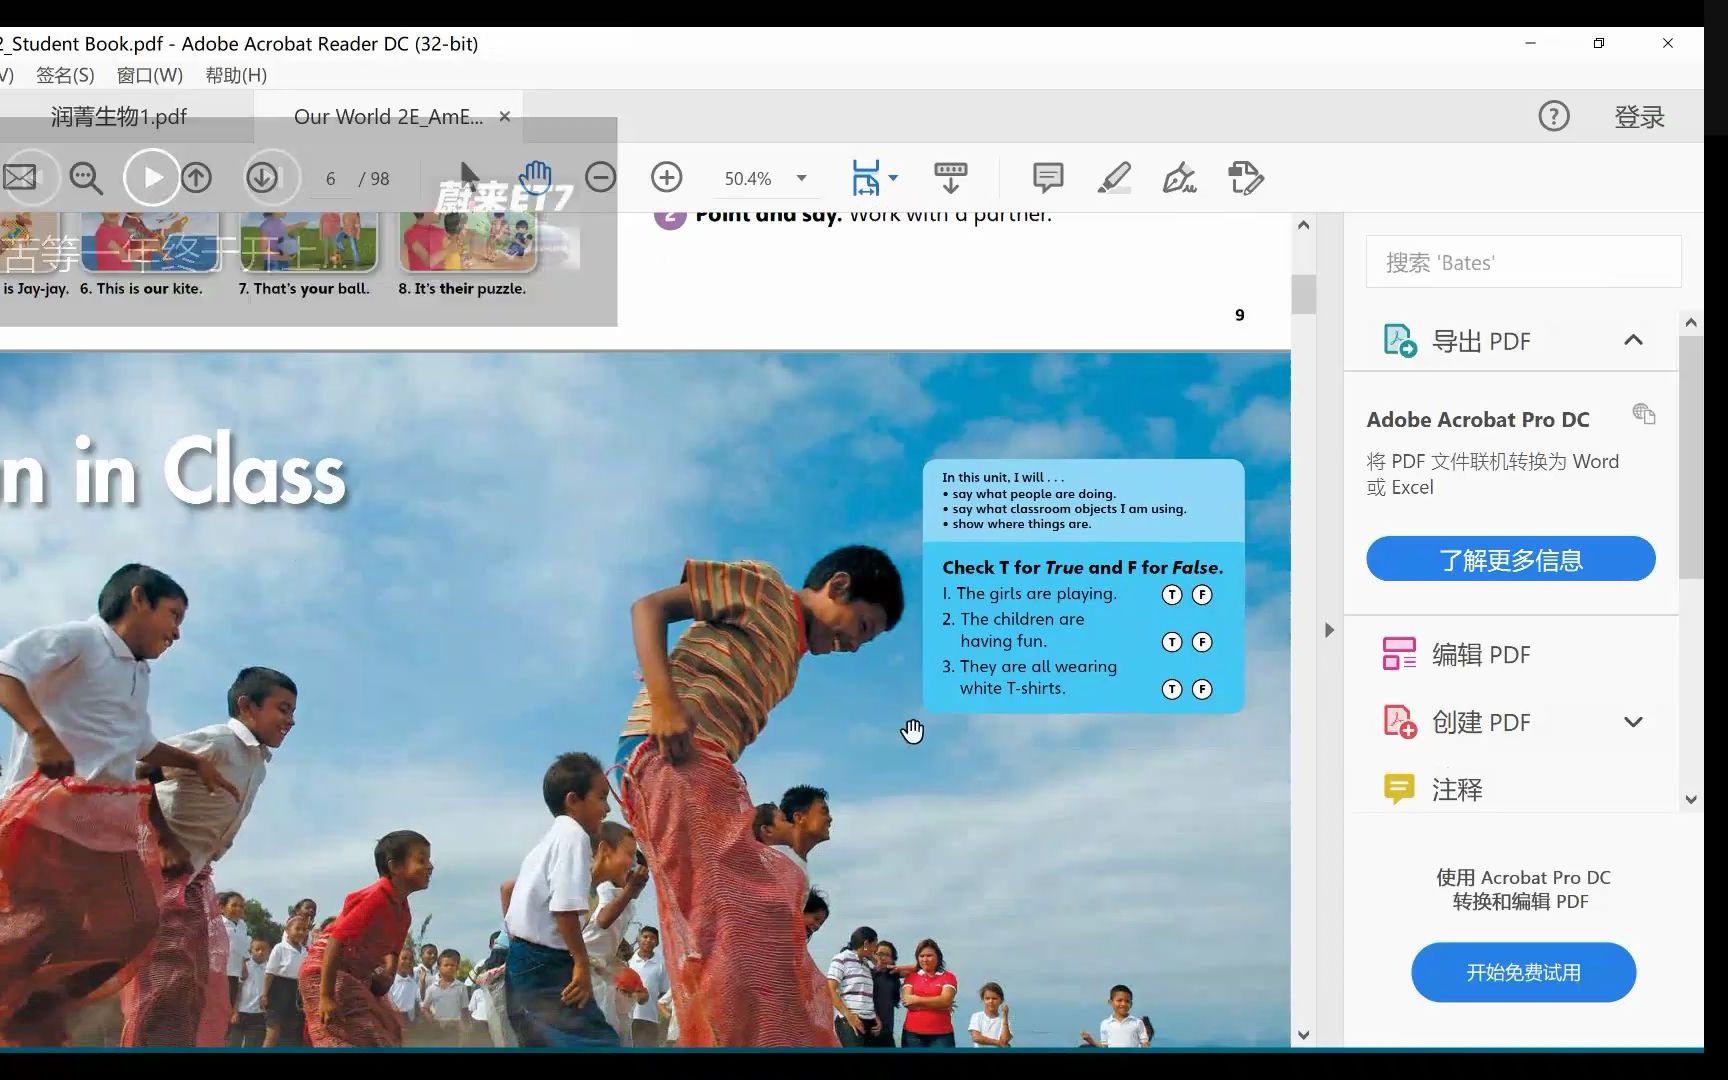Click tools pane scrollbar down arrow

click(1691, 799)
